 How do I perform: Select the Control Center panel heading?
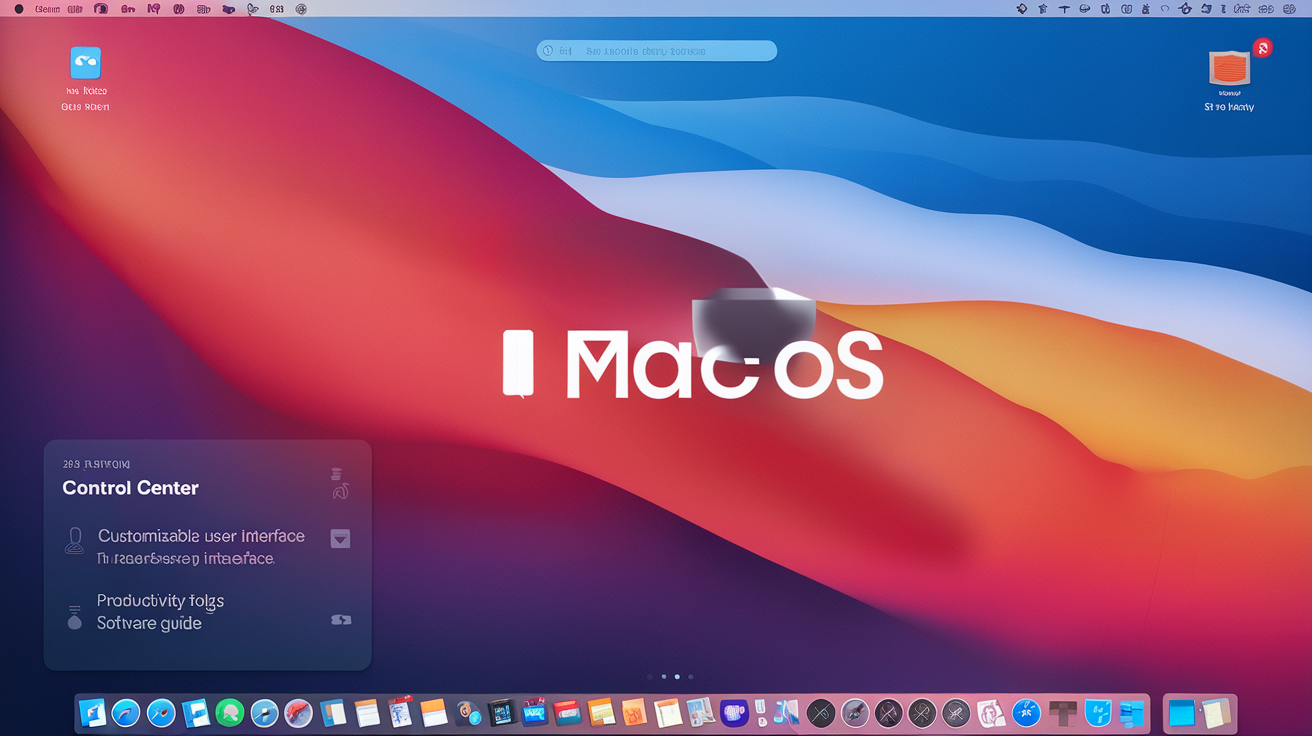(130, 488)
